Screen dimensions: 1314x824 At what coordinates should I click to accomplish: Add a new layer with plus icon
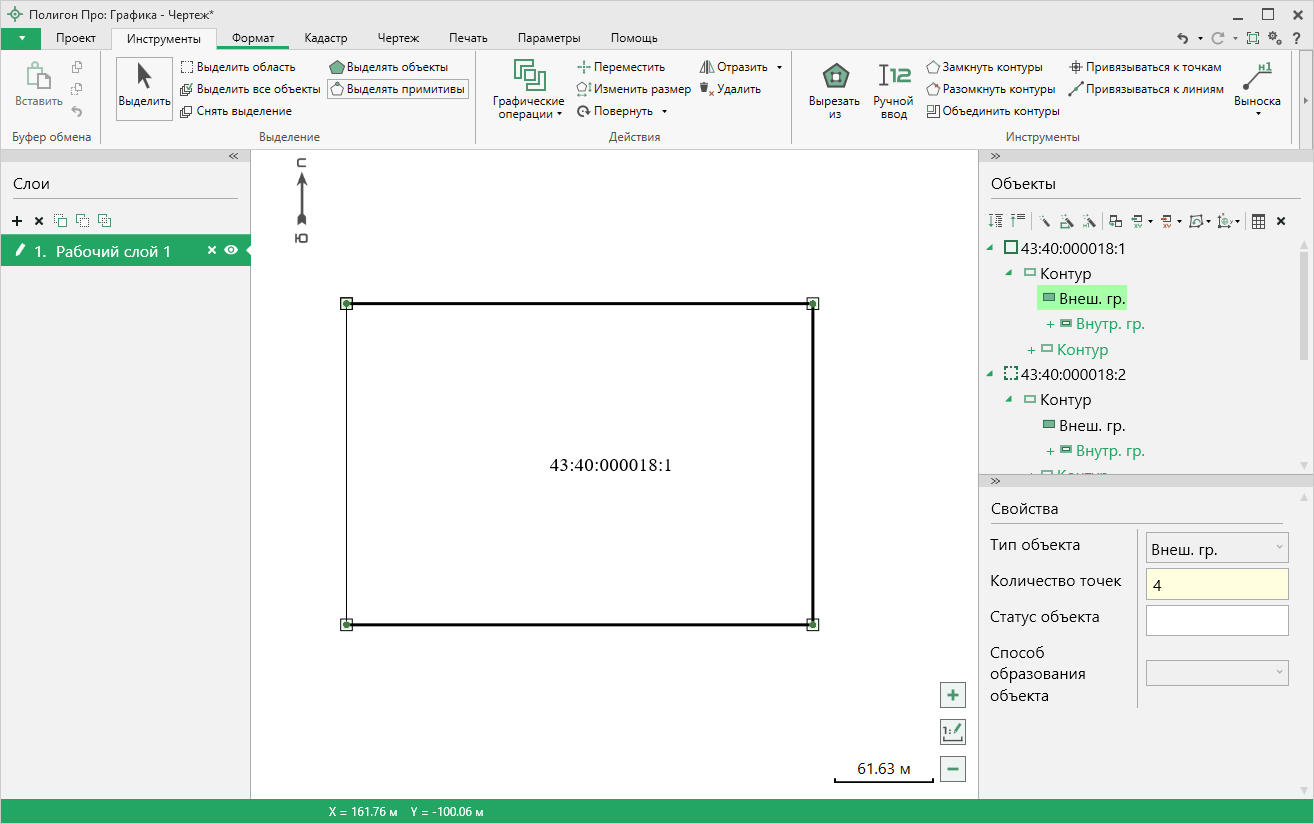17,221
